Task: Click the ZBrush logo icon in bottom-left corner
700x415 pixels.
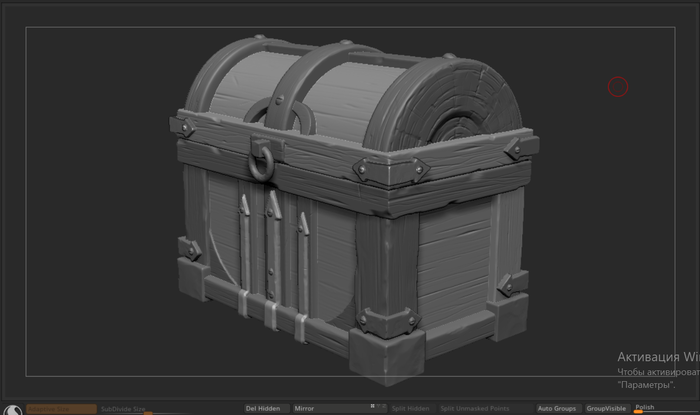Action: click(11, 408)
